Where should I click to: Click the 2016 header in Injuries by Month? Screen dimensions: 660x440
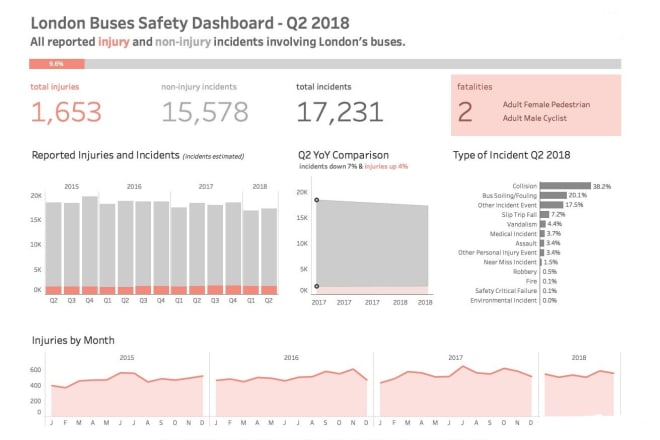pos(291,357)
